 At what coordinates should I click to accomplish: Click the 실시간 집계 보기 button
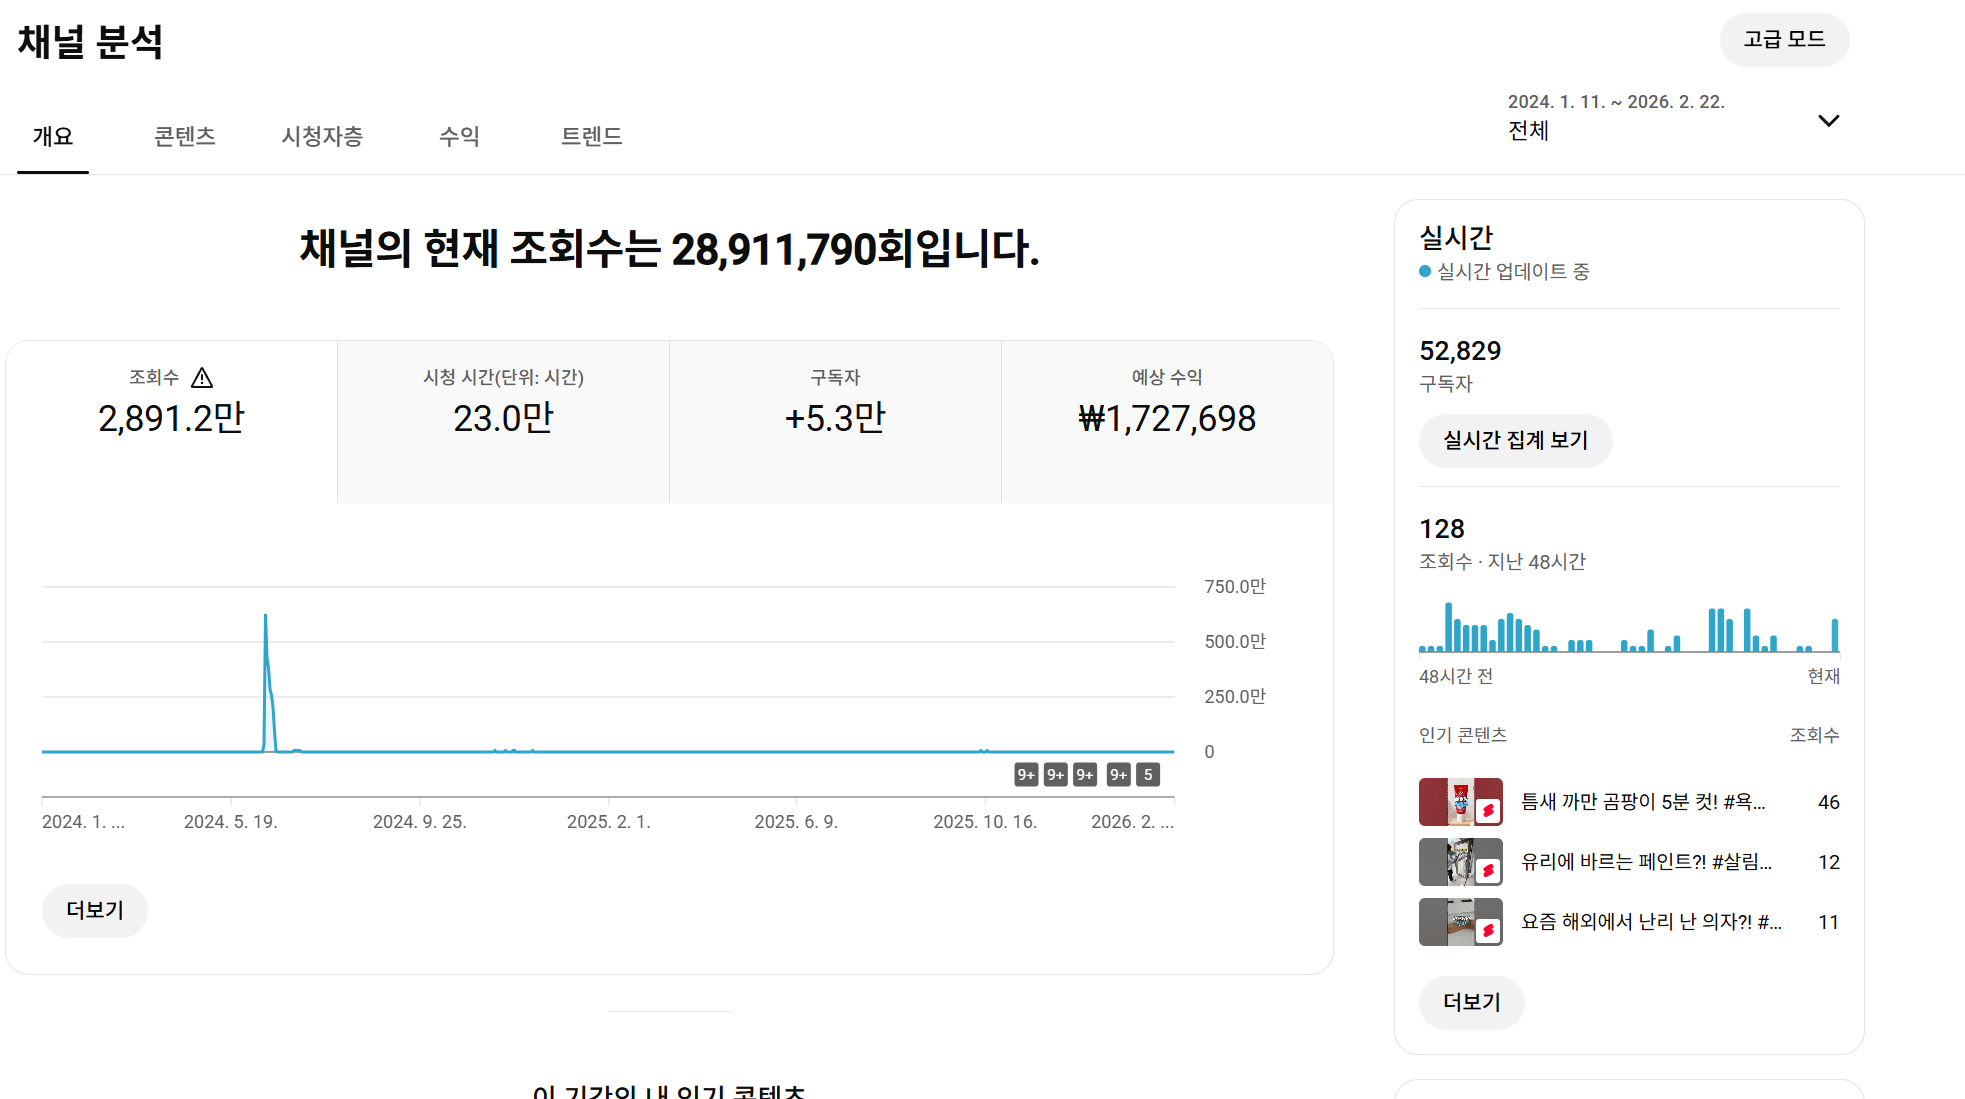1515,441
